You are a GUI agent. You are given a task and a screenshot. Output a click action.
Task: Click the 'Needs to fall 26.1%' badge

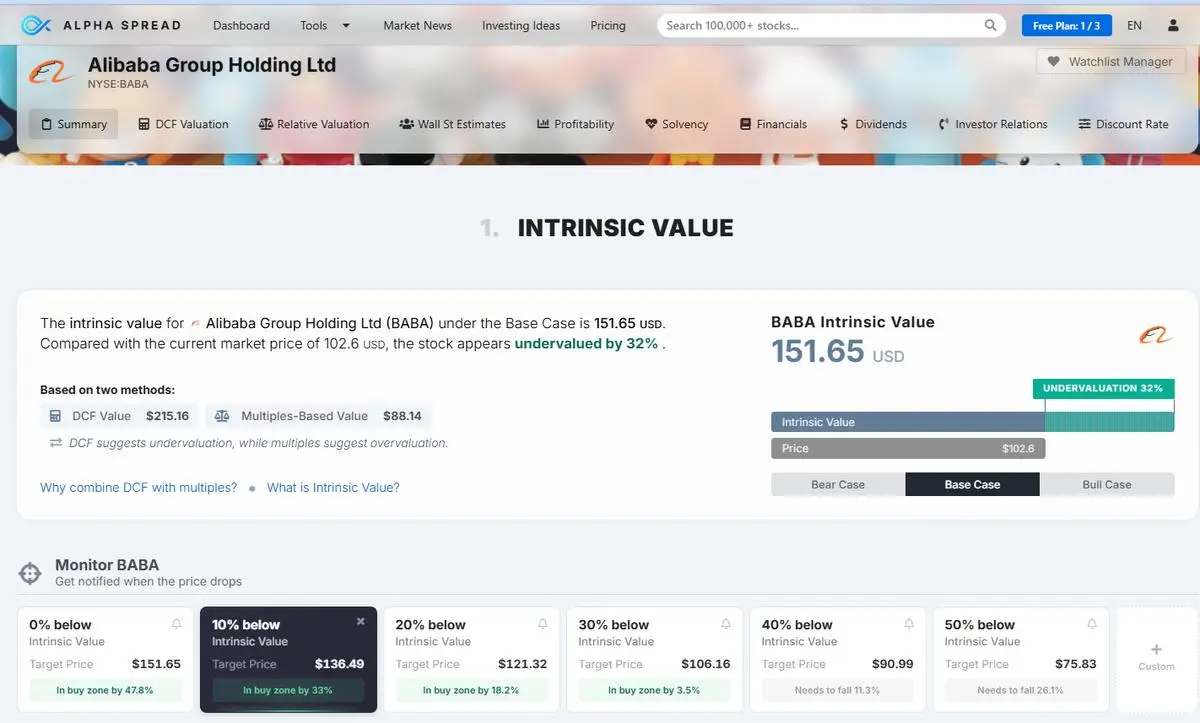pyautogui.click(x=1020, y=690)
